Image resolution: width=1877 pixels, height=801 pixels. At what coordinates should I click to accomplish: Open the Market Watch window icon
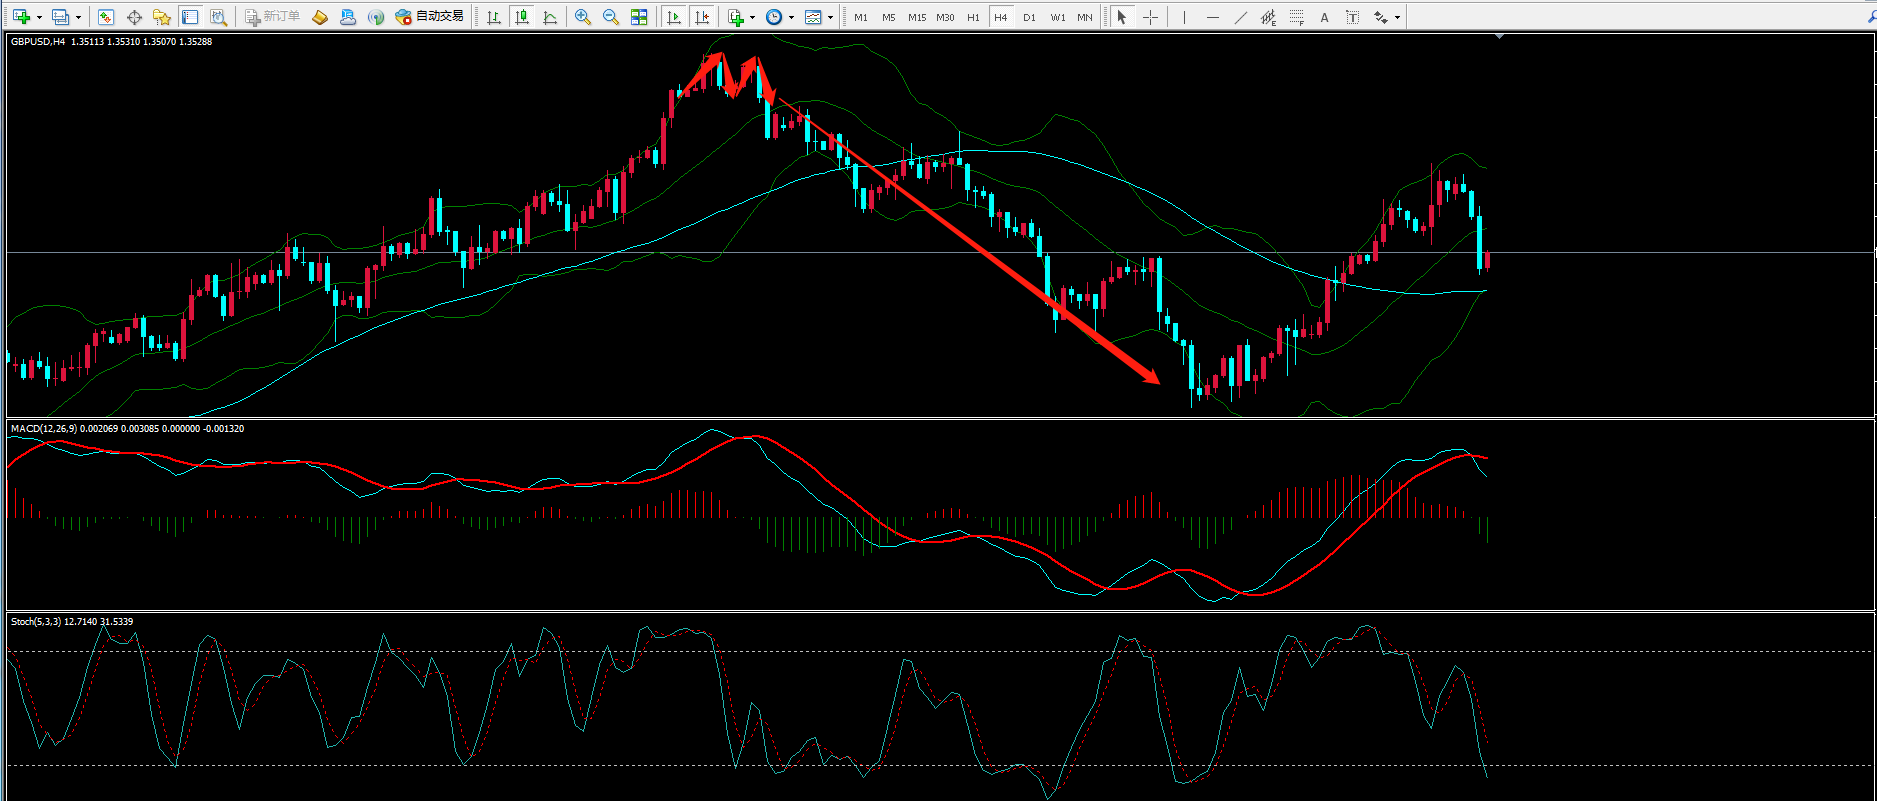pyautogui.click(x=105, y=17)
